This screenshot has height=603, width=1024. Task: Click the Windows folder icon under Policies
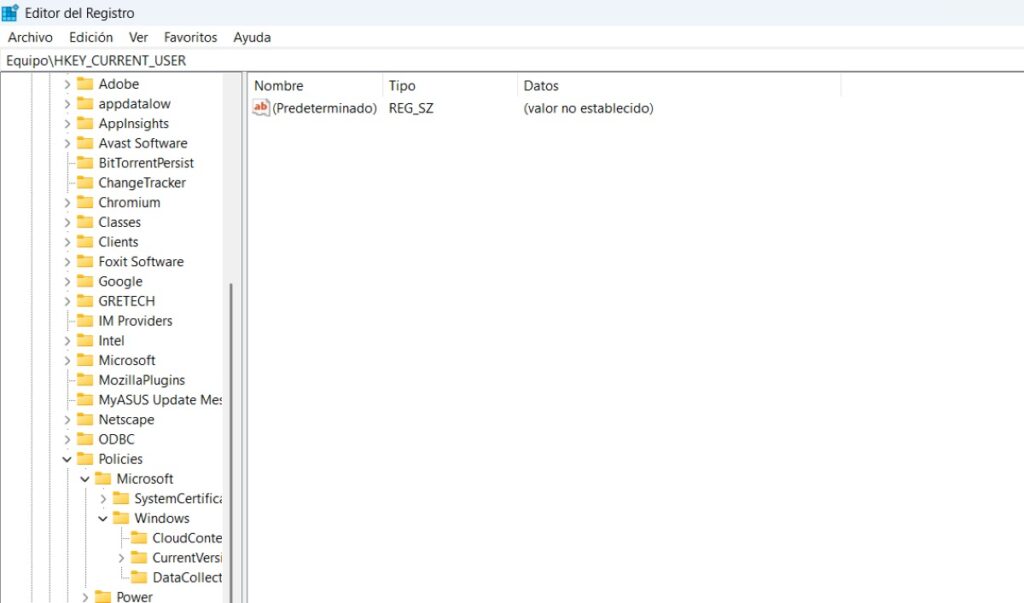(x=119, y=518)
